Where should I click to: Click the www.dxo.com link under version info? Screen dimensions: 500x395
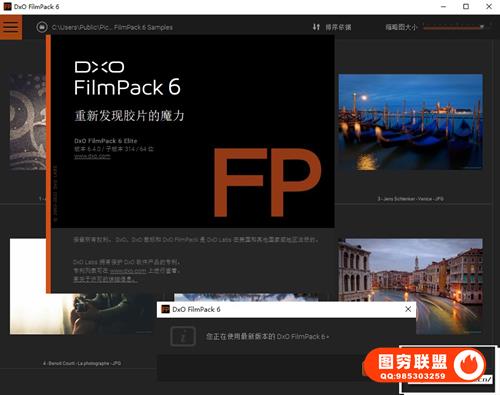click(92, 156)
